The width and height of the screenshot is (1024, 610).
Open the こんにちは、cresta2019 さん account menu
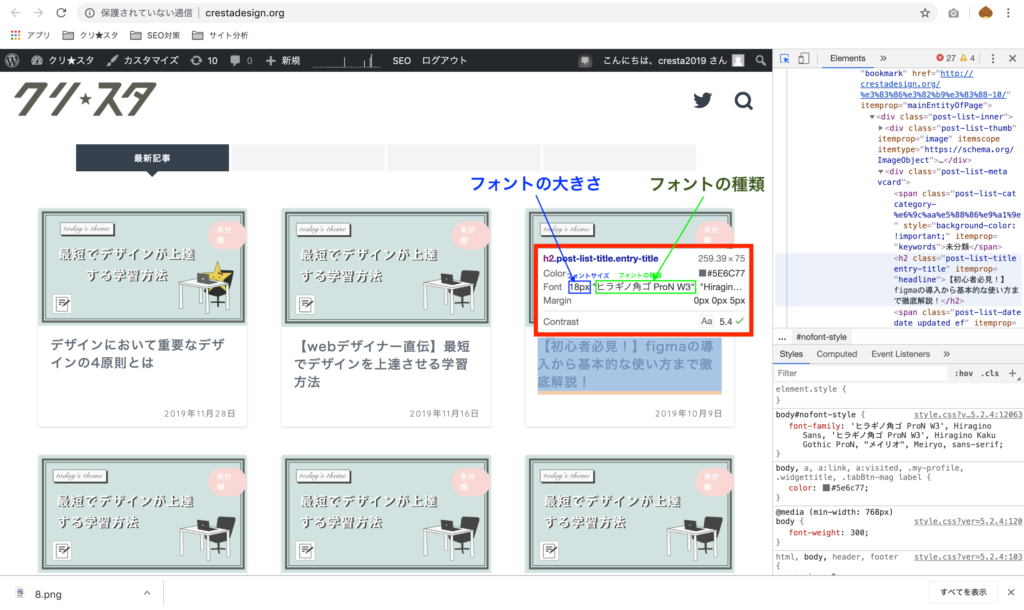click(673, 61)
